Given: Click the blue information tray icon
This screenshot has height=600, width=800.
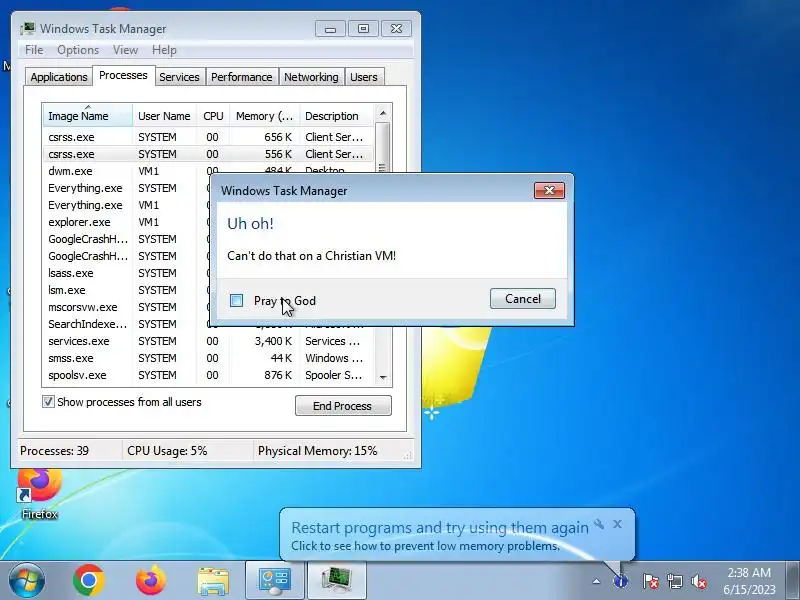Looking at the screenshot, I should [x=620, y=581].
